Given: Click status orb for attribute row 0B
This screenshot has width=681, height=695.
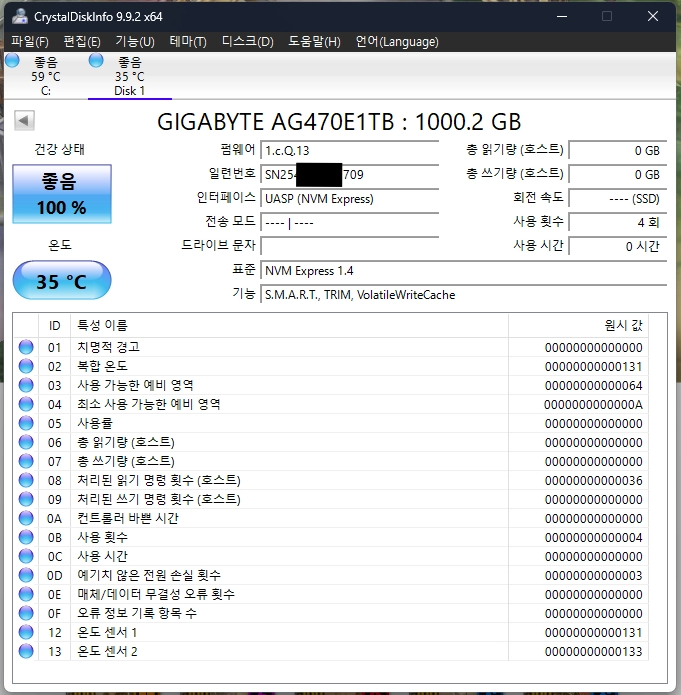Looking at the screenshot, I should click(26, 537).
